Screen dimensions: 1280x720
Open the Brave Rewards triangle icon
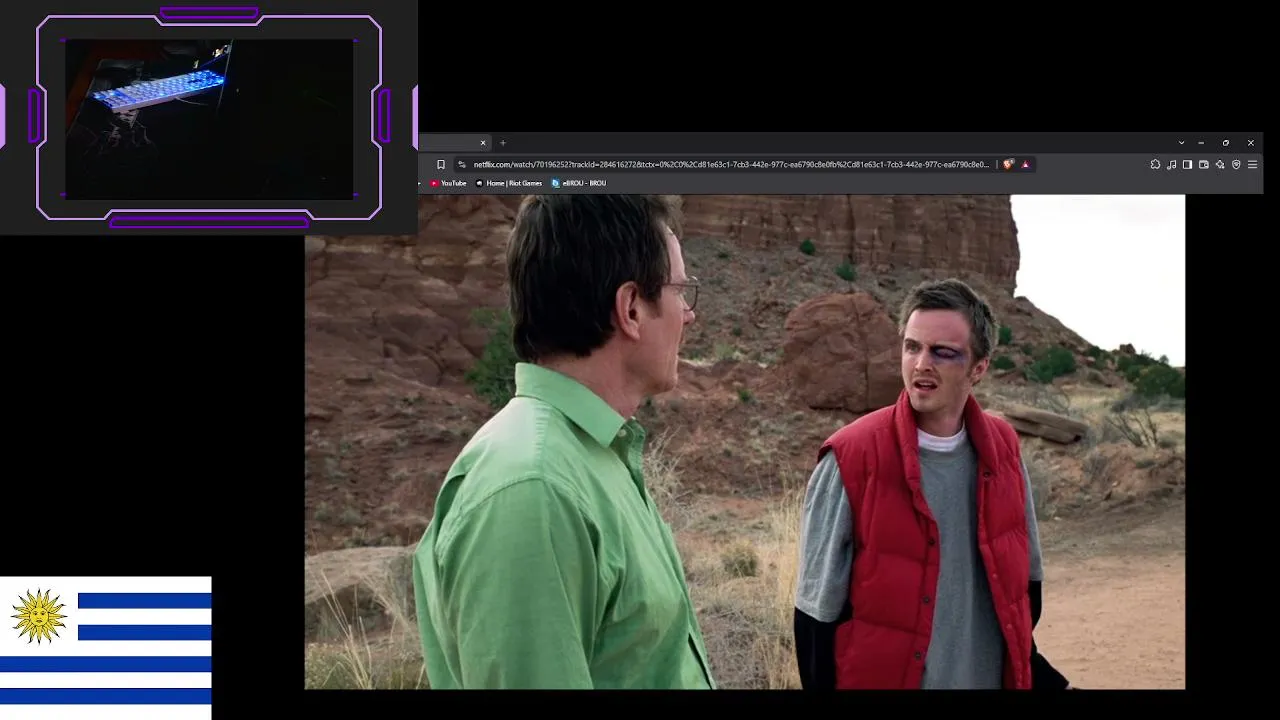click(1025, 164)
